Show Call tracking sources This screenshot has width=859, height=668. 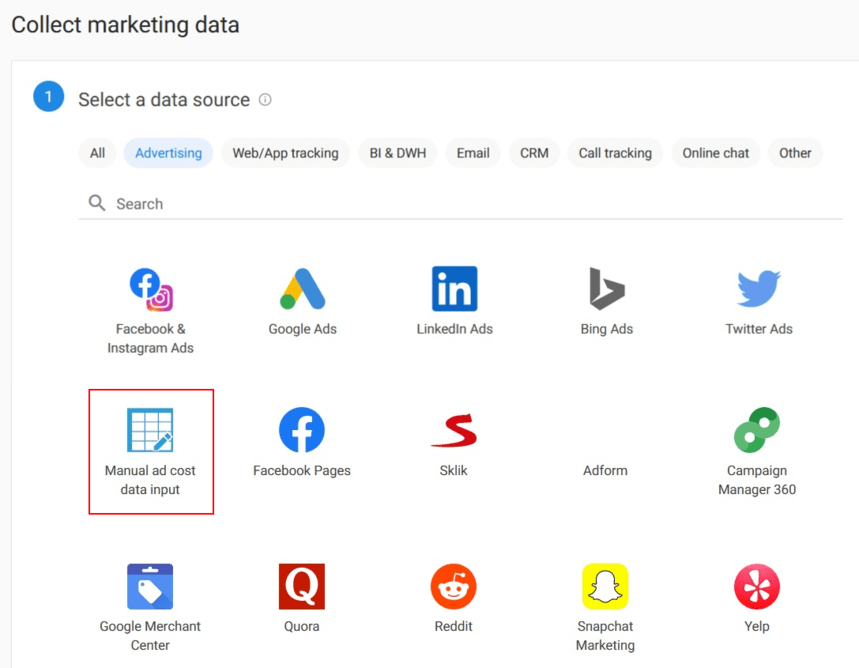[615, 153]
